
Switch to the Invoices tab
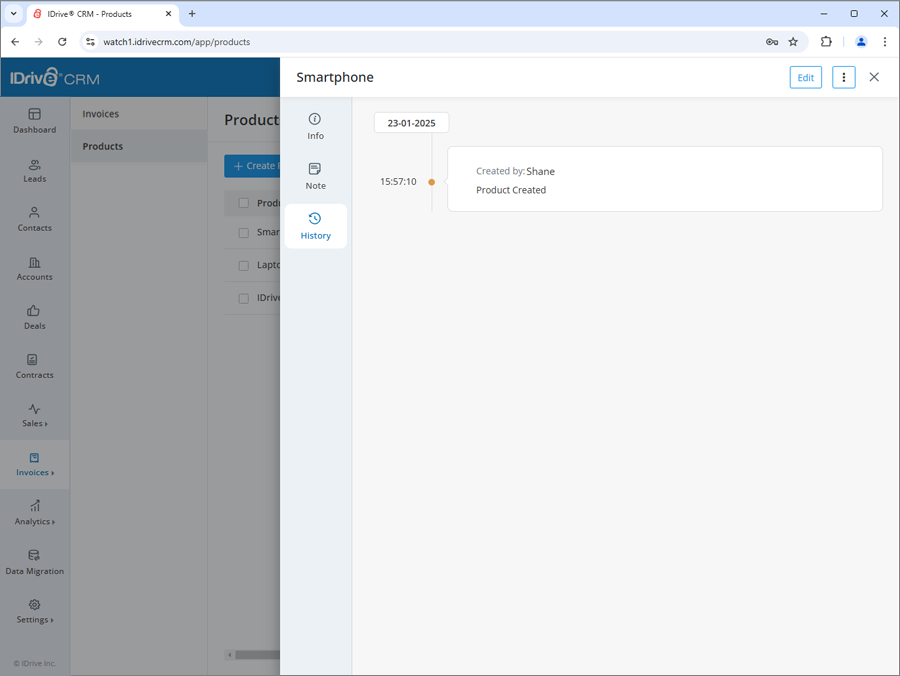(x=101, y=113)
